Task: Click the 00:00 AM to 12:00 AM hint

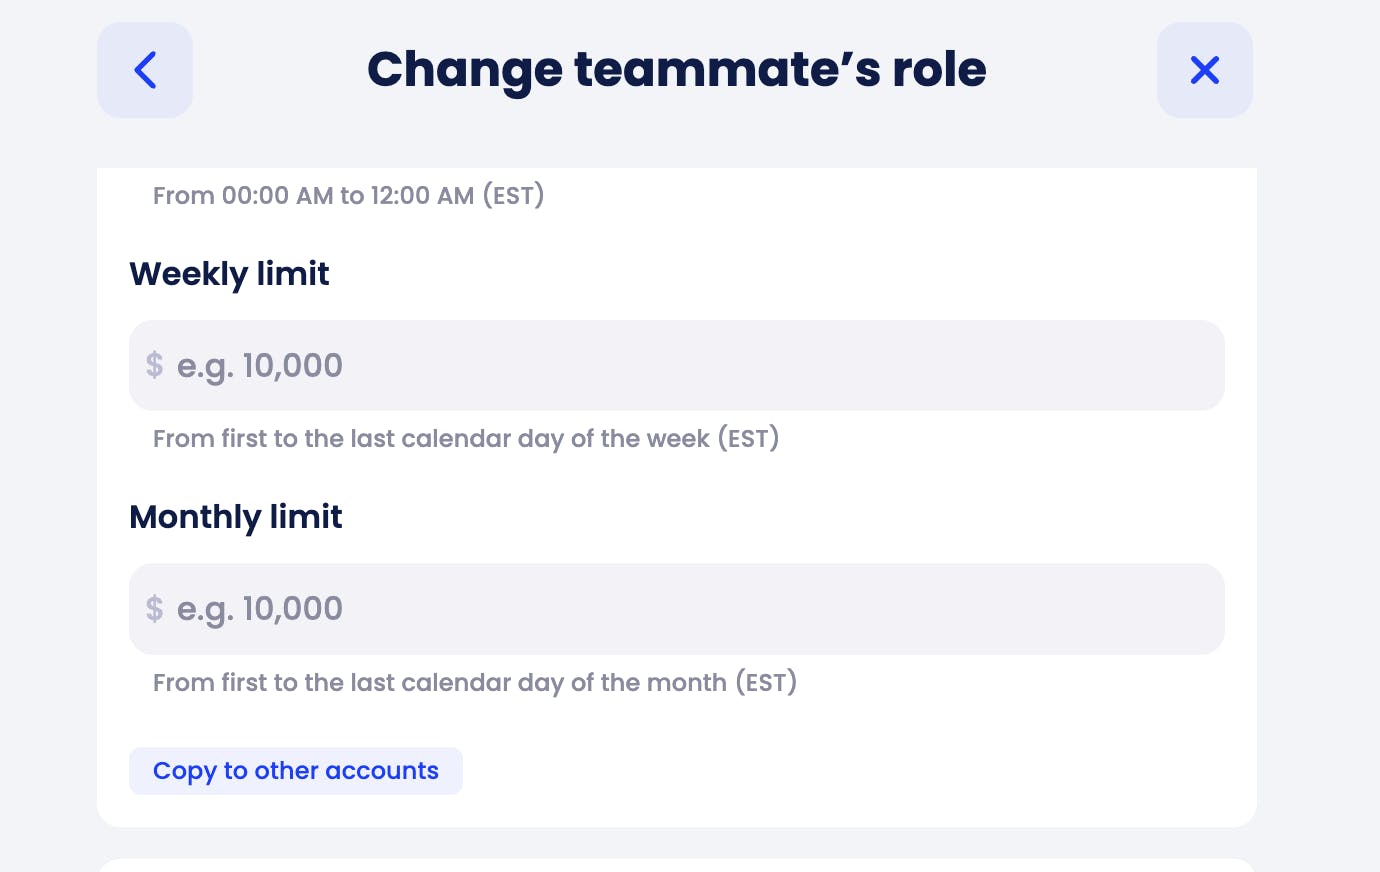Action: [349, 195]
